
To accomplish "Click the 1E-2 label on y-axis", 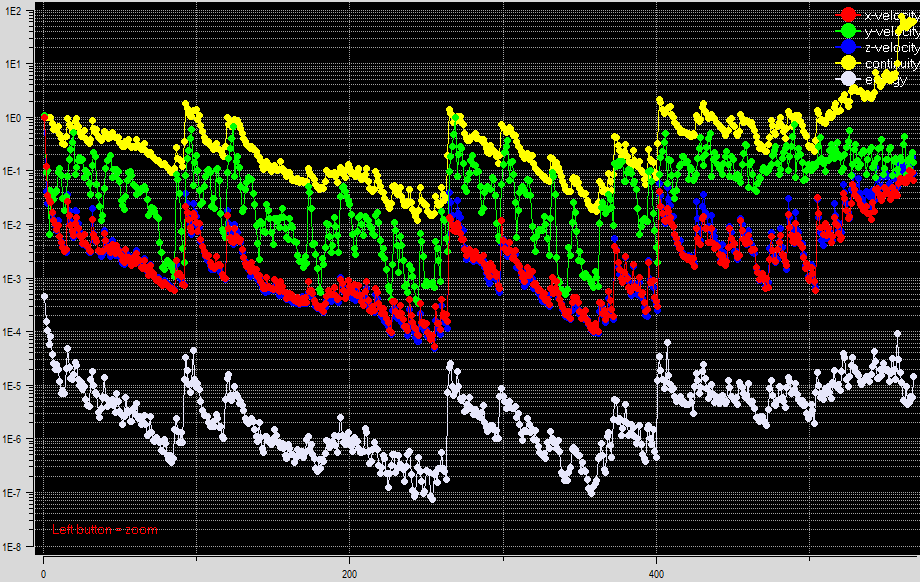I will [20, 225].
